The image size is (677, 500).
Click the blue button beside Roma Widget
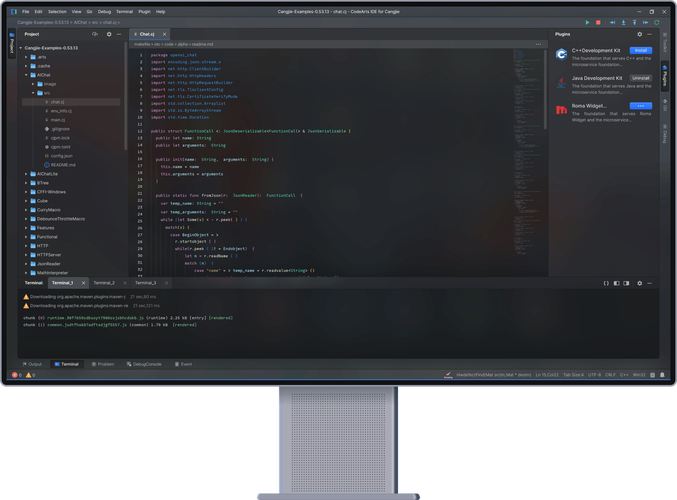point(641,106)
